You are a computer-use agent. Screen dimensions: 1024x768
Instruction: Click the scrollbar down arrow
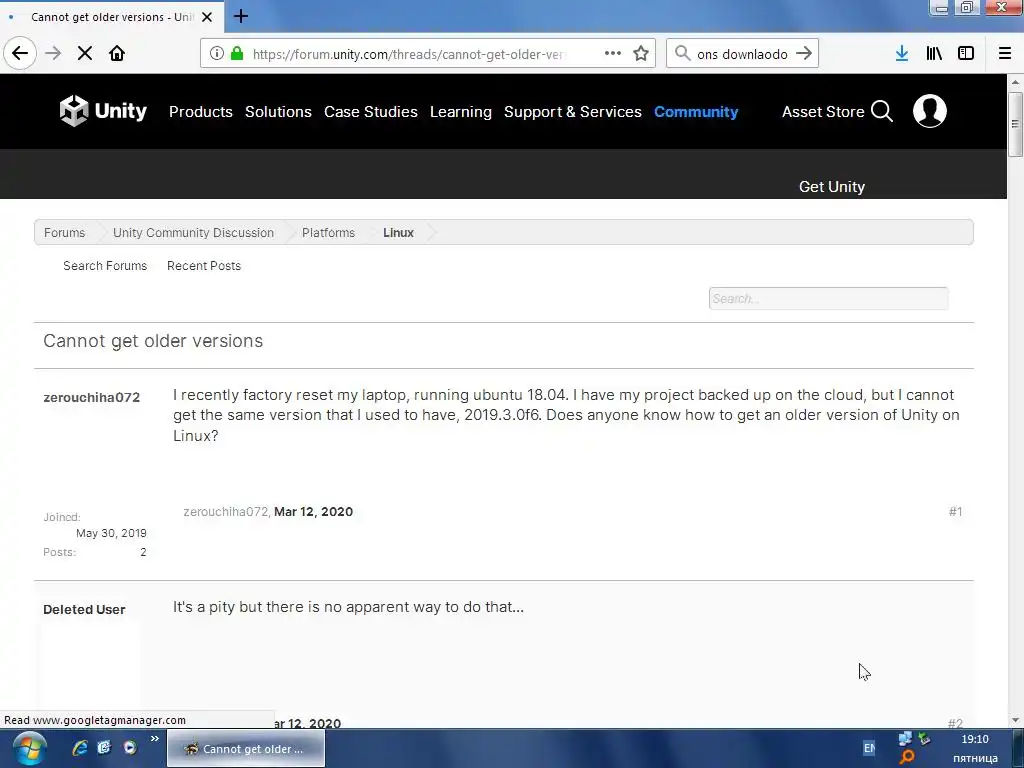[1015, 720]
